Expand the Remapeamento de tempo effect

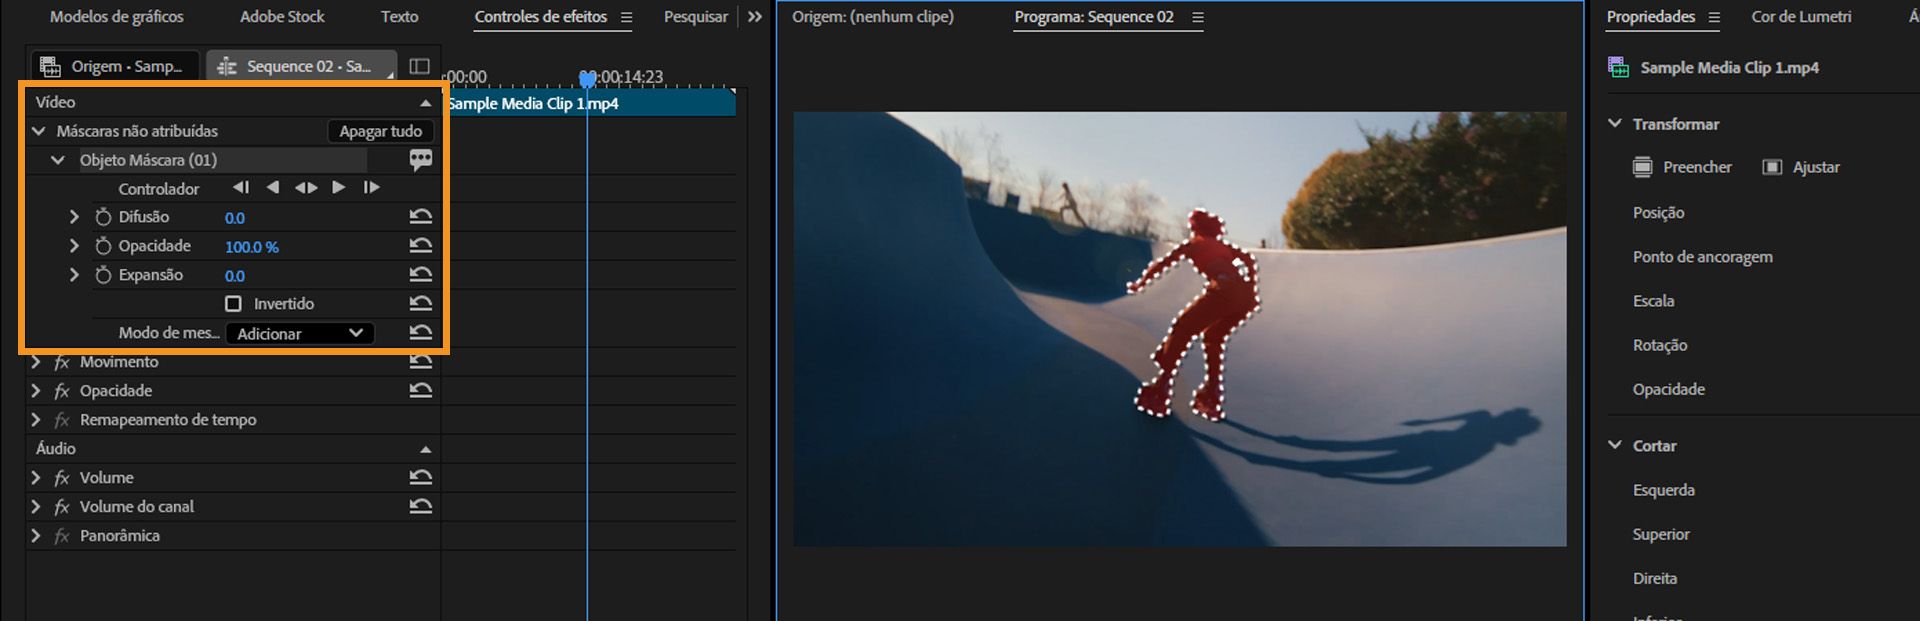pyautogui.click(x=36, y=420)
